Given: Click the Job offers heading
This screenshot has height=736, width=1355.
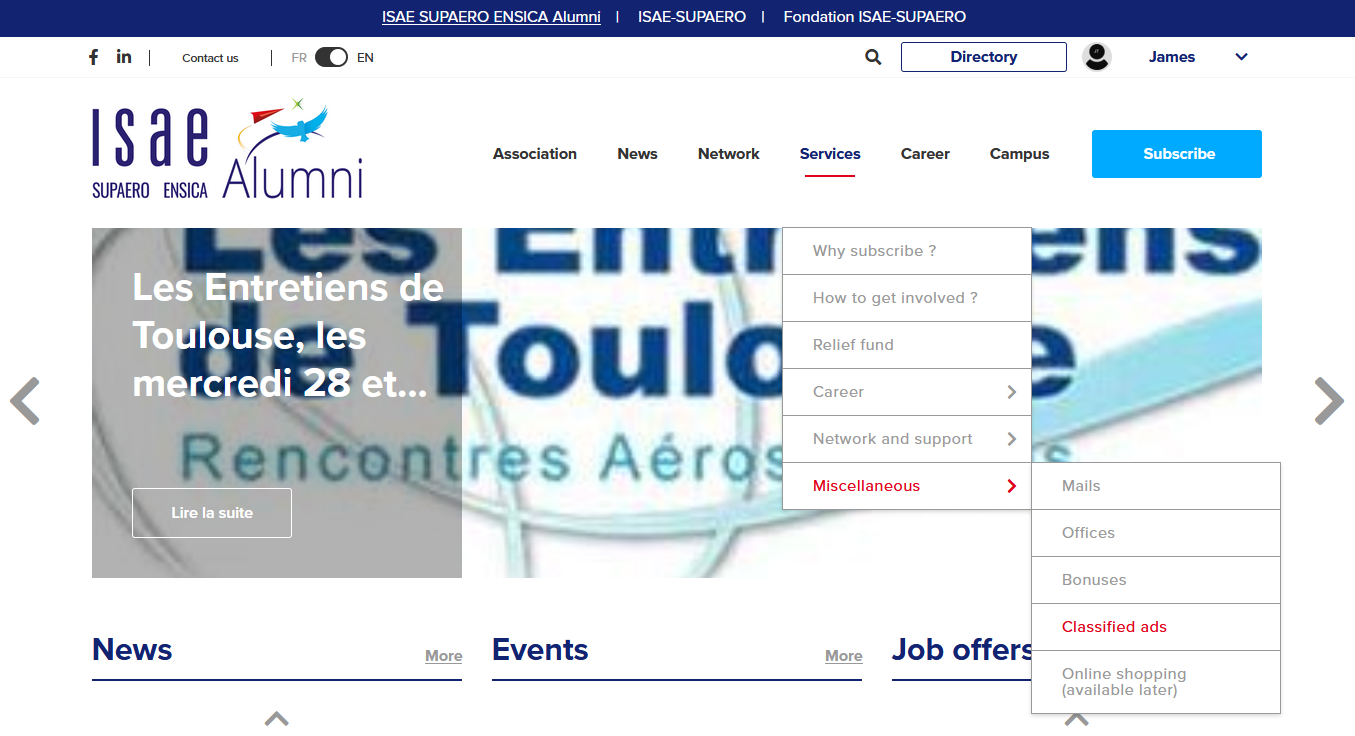Looking at the screenshot, I should tap(962, 650).
